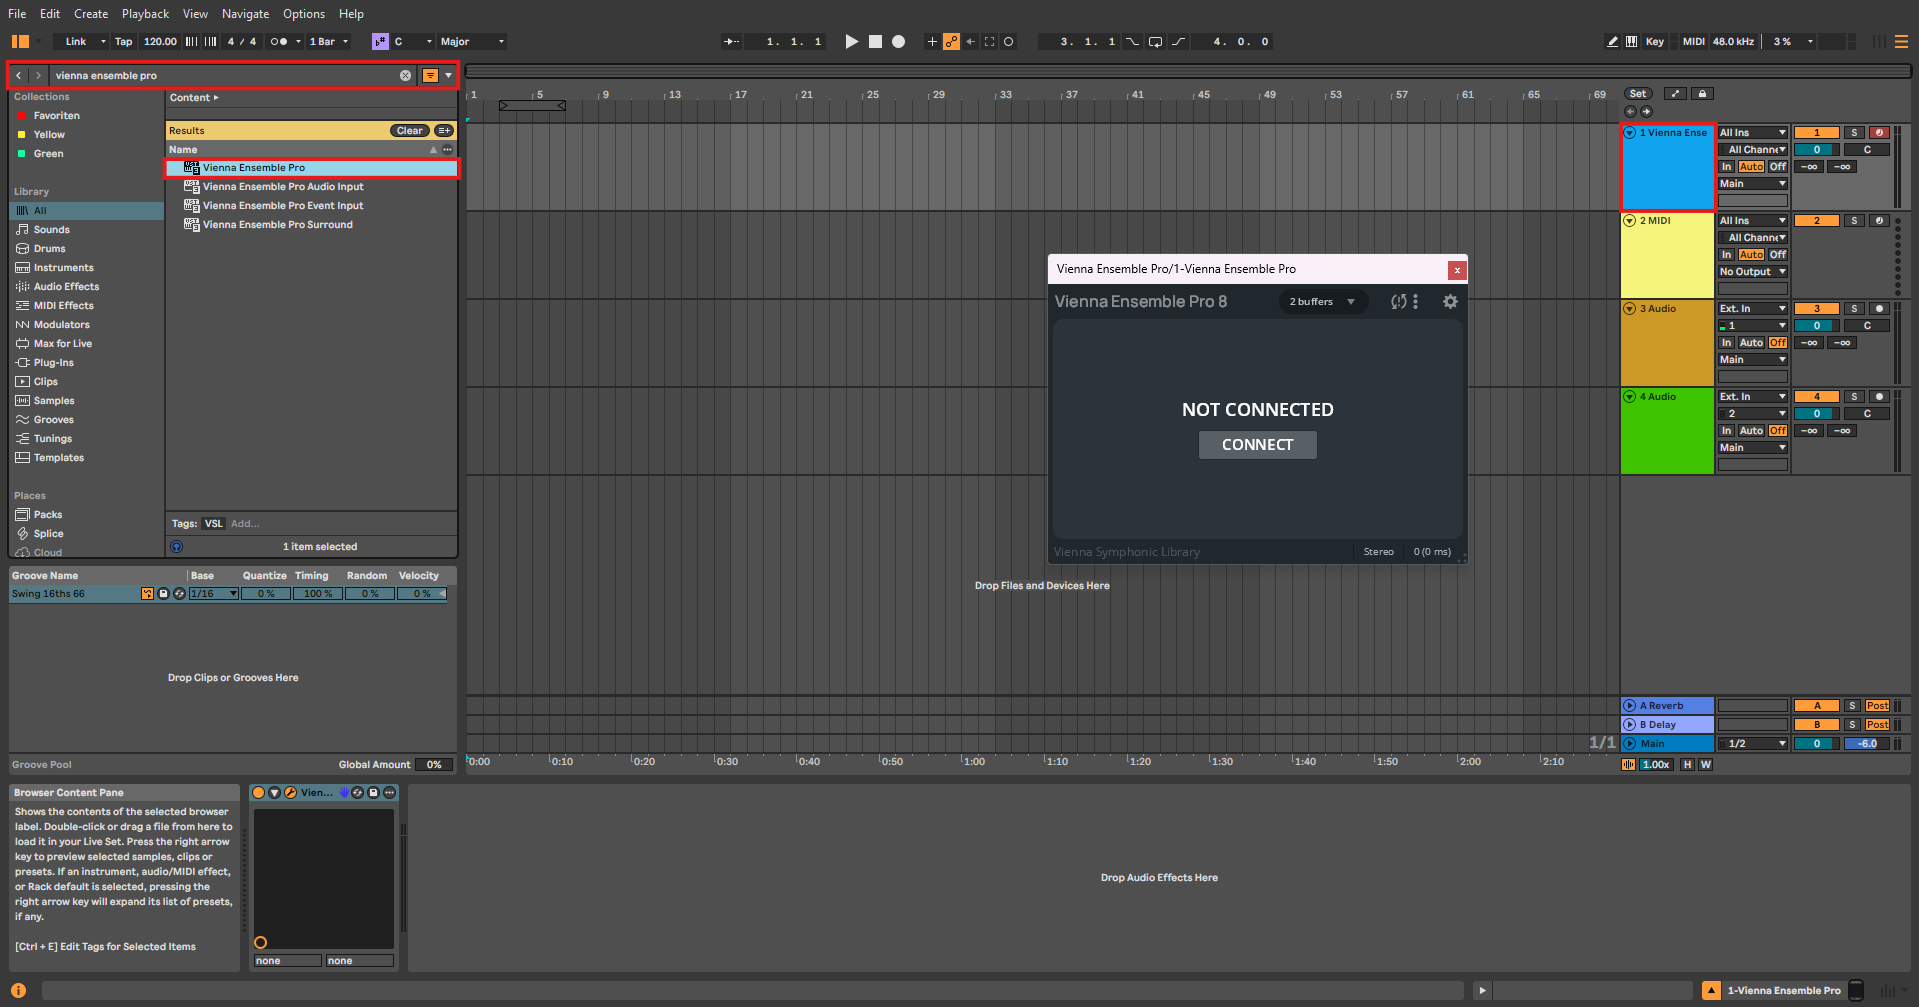Collapse track 1 Vienna Ense unfold triangle
This screenshot has height=1007, width=1919.
coord(1630,133)
